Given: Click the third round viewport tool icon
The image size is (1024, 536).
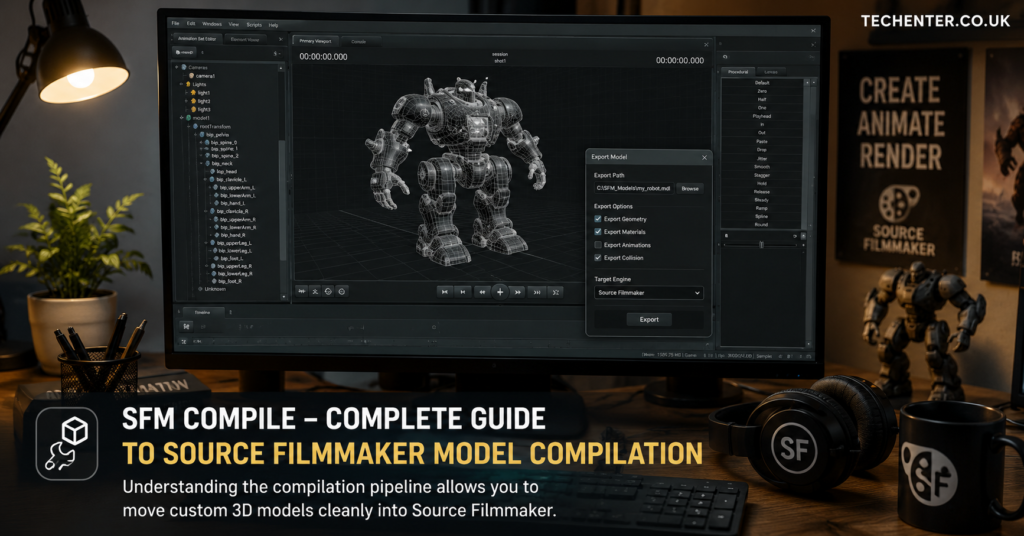Looking at the screenshot, I should click(x=328, y=292).
